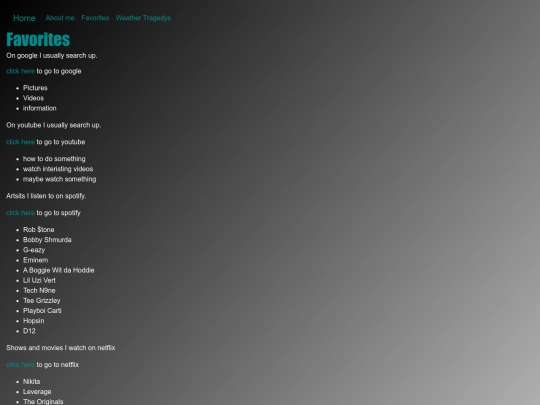
Task: Click 'maybe watch something' list item
Action: point(60,179)
